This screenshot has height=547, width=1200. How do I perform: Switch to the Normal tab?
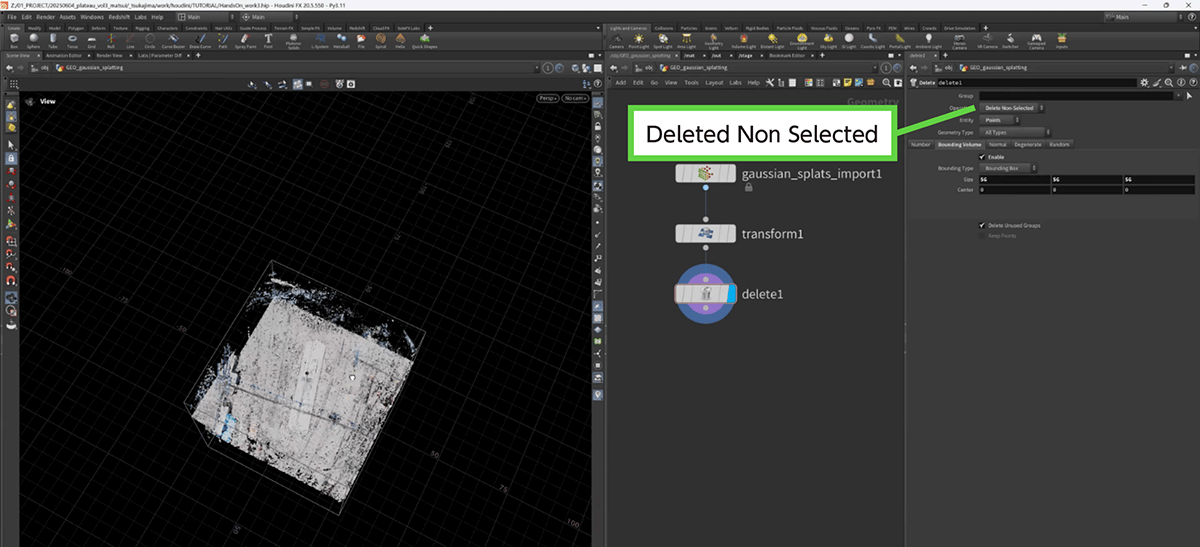pyautogui.click(x=997, y=145)
